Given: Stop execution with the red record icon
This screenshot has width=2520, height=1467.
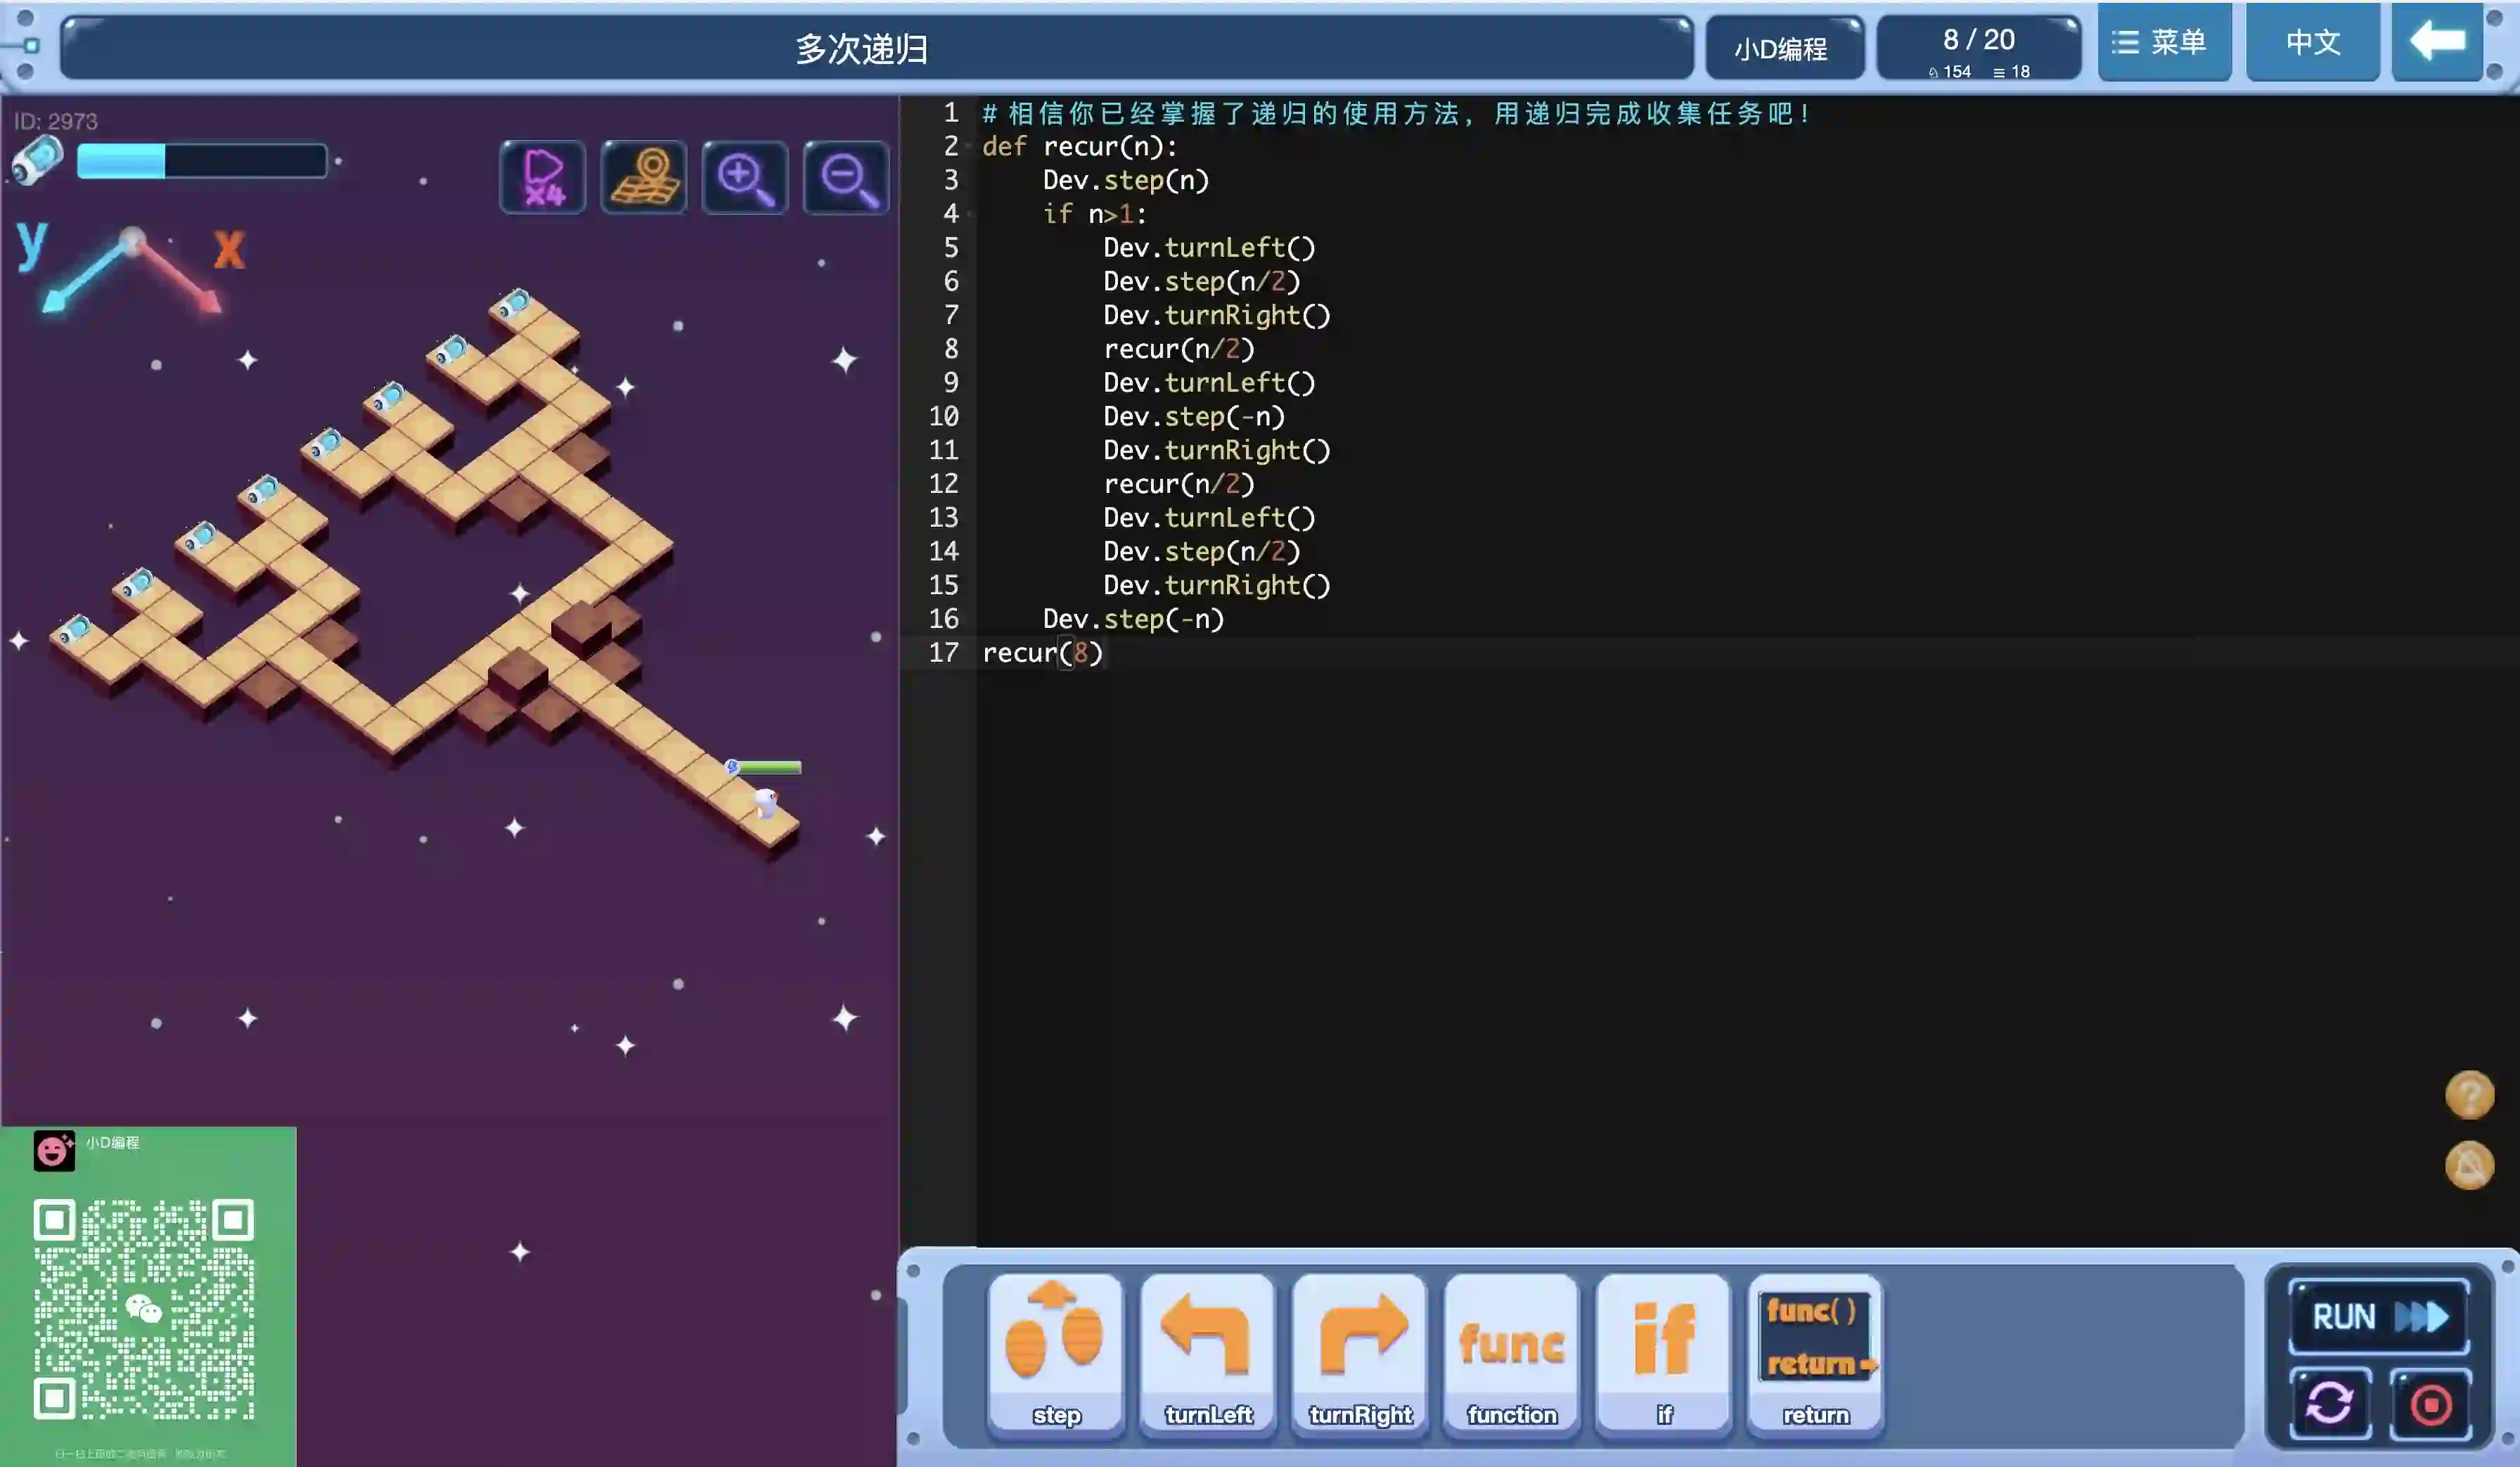Looking at the screenshot, I should tap(2430, 1404).
